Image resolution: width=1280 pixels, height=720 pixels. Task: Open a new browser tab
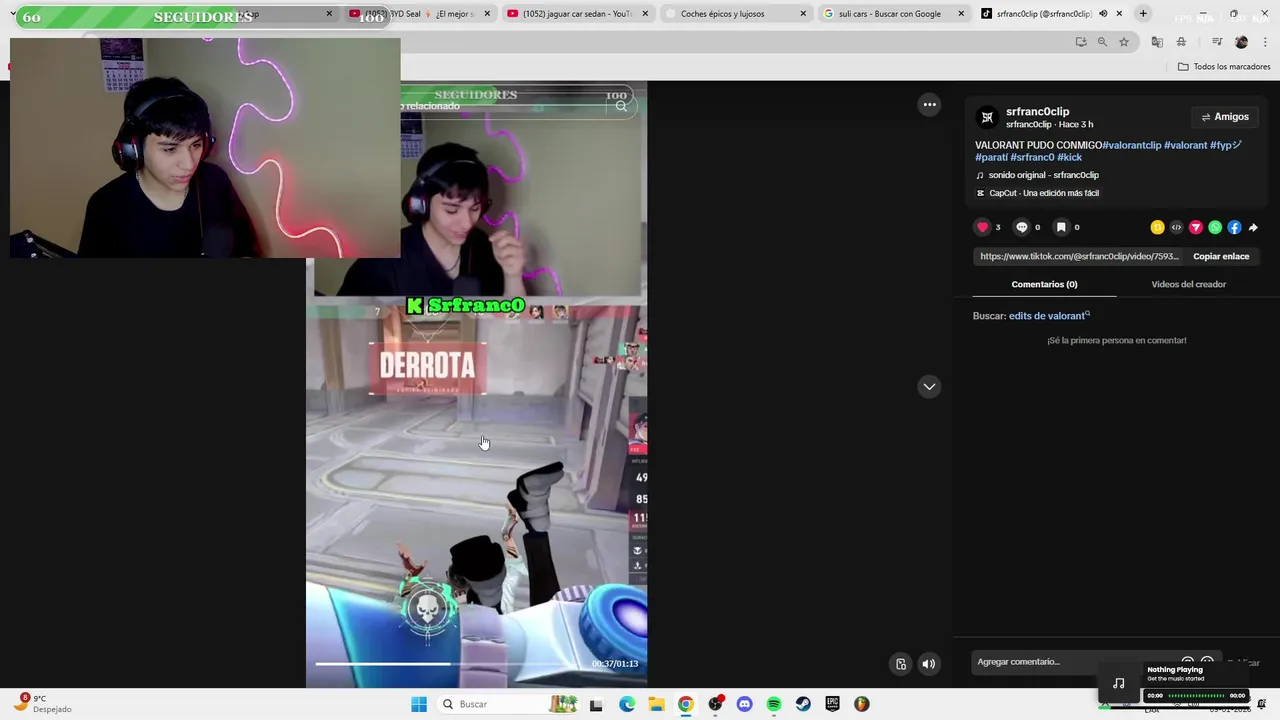tap(1143, 14)
